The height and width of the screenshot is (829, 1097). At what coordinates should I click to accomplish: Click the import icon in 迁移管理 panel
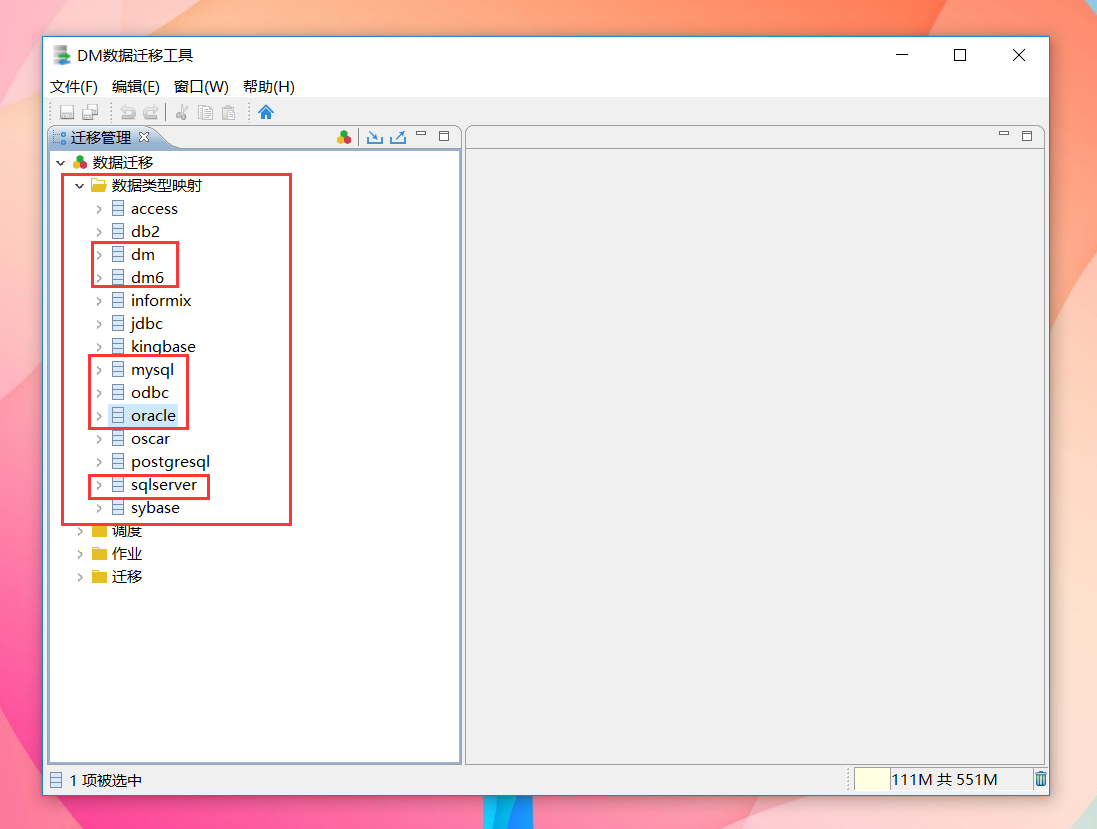375,137
